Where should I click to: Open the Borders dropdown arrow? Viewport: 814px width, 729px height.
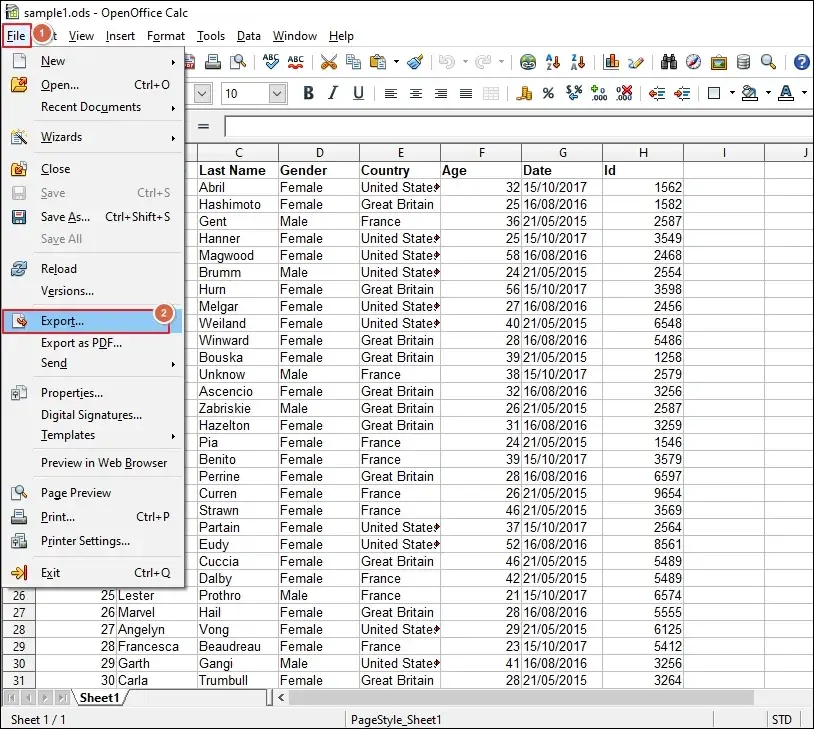pyautogui.click(x=732, y=93)
